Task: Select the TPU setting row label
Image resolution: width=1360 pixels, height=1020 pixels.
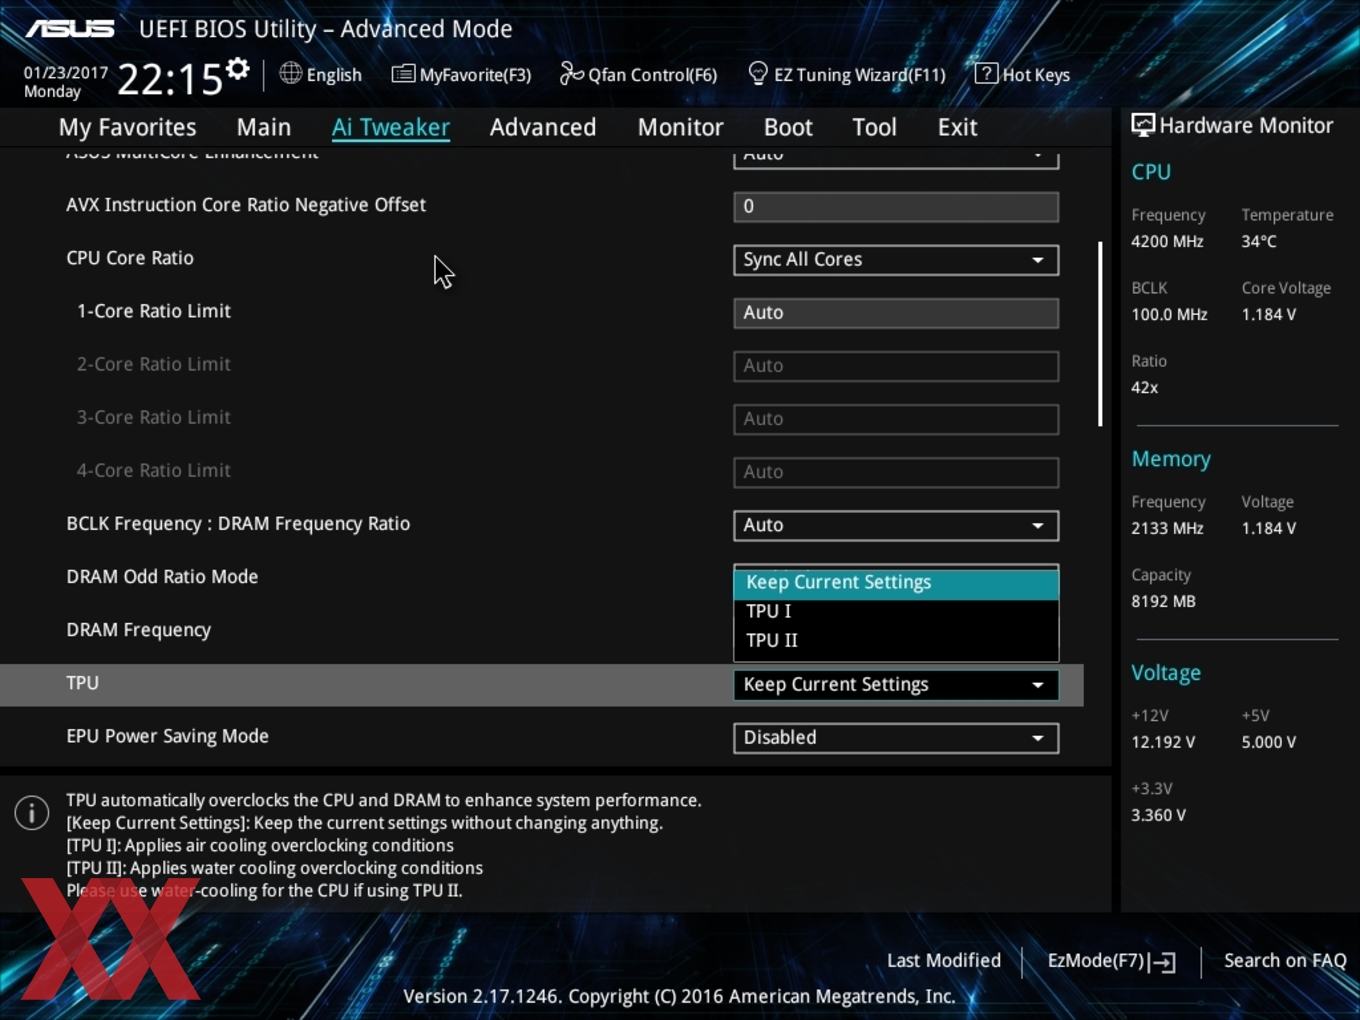Action: tap(82, 683)
